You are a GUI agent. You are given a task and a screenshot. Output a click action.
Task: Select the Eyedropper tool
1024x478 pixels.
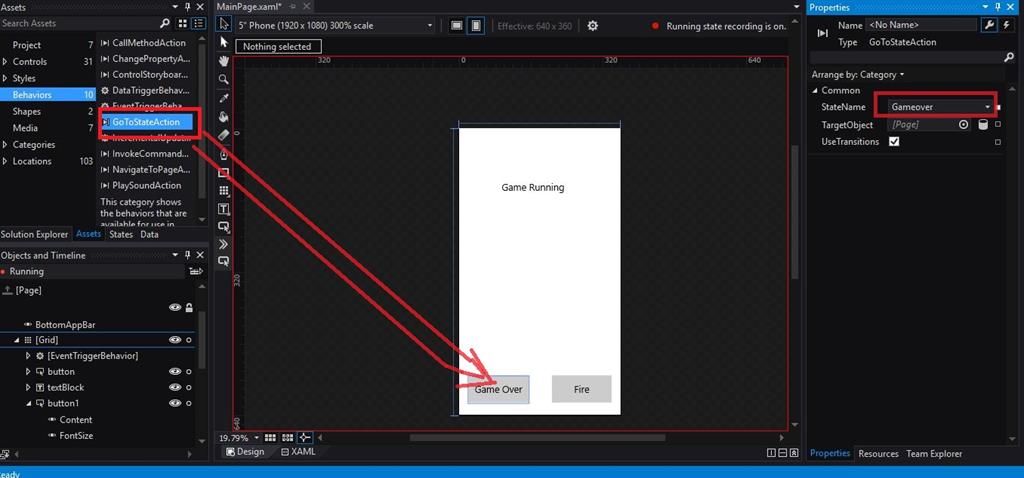click(224, 99)
